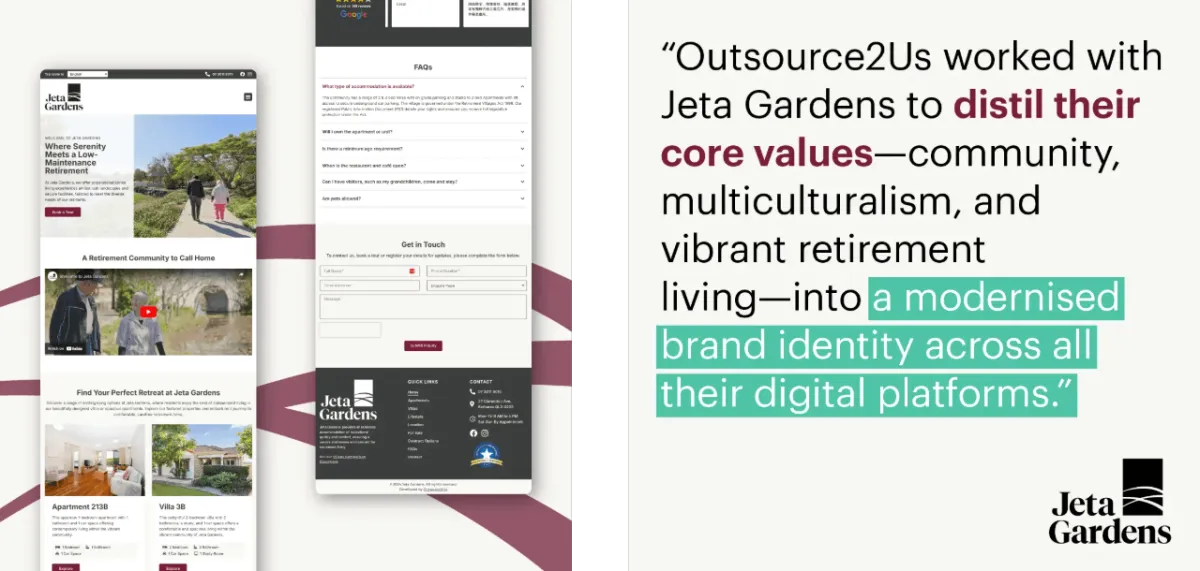
Task: Click the For Sale link in footer Quick Links
Action: pos(414,433)
